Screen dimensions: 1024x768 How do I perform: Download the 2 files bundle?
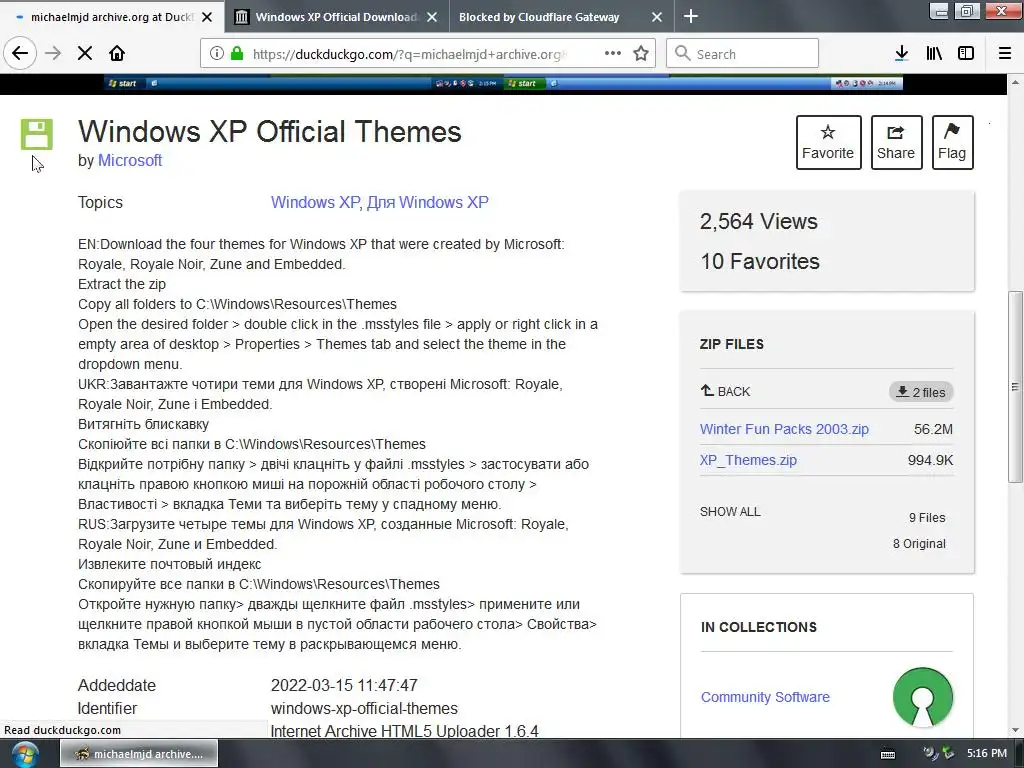[921, 392]
